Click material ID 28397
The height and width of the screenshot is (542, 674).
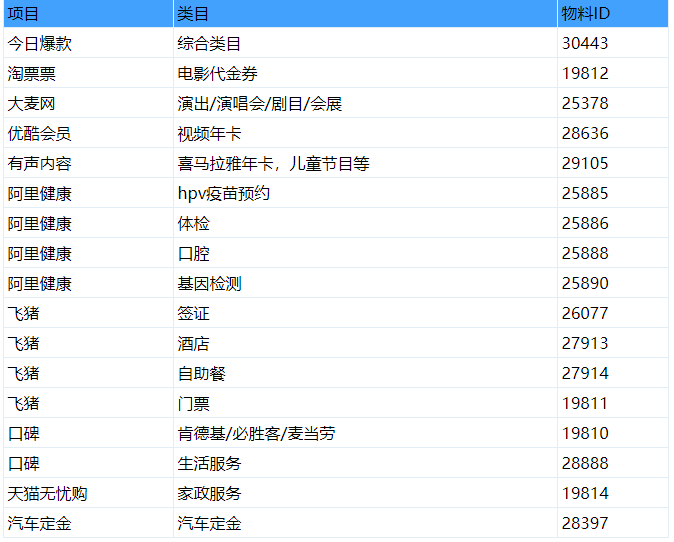coord(613,523)
